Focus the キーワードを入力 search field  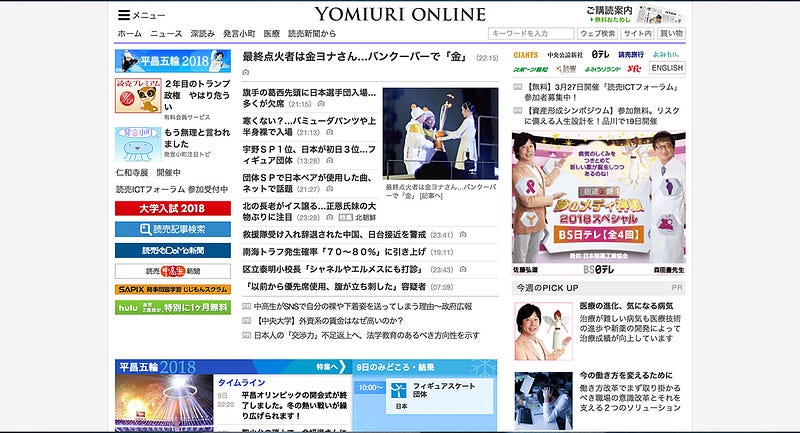point(531,34)
